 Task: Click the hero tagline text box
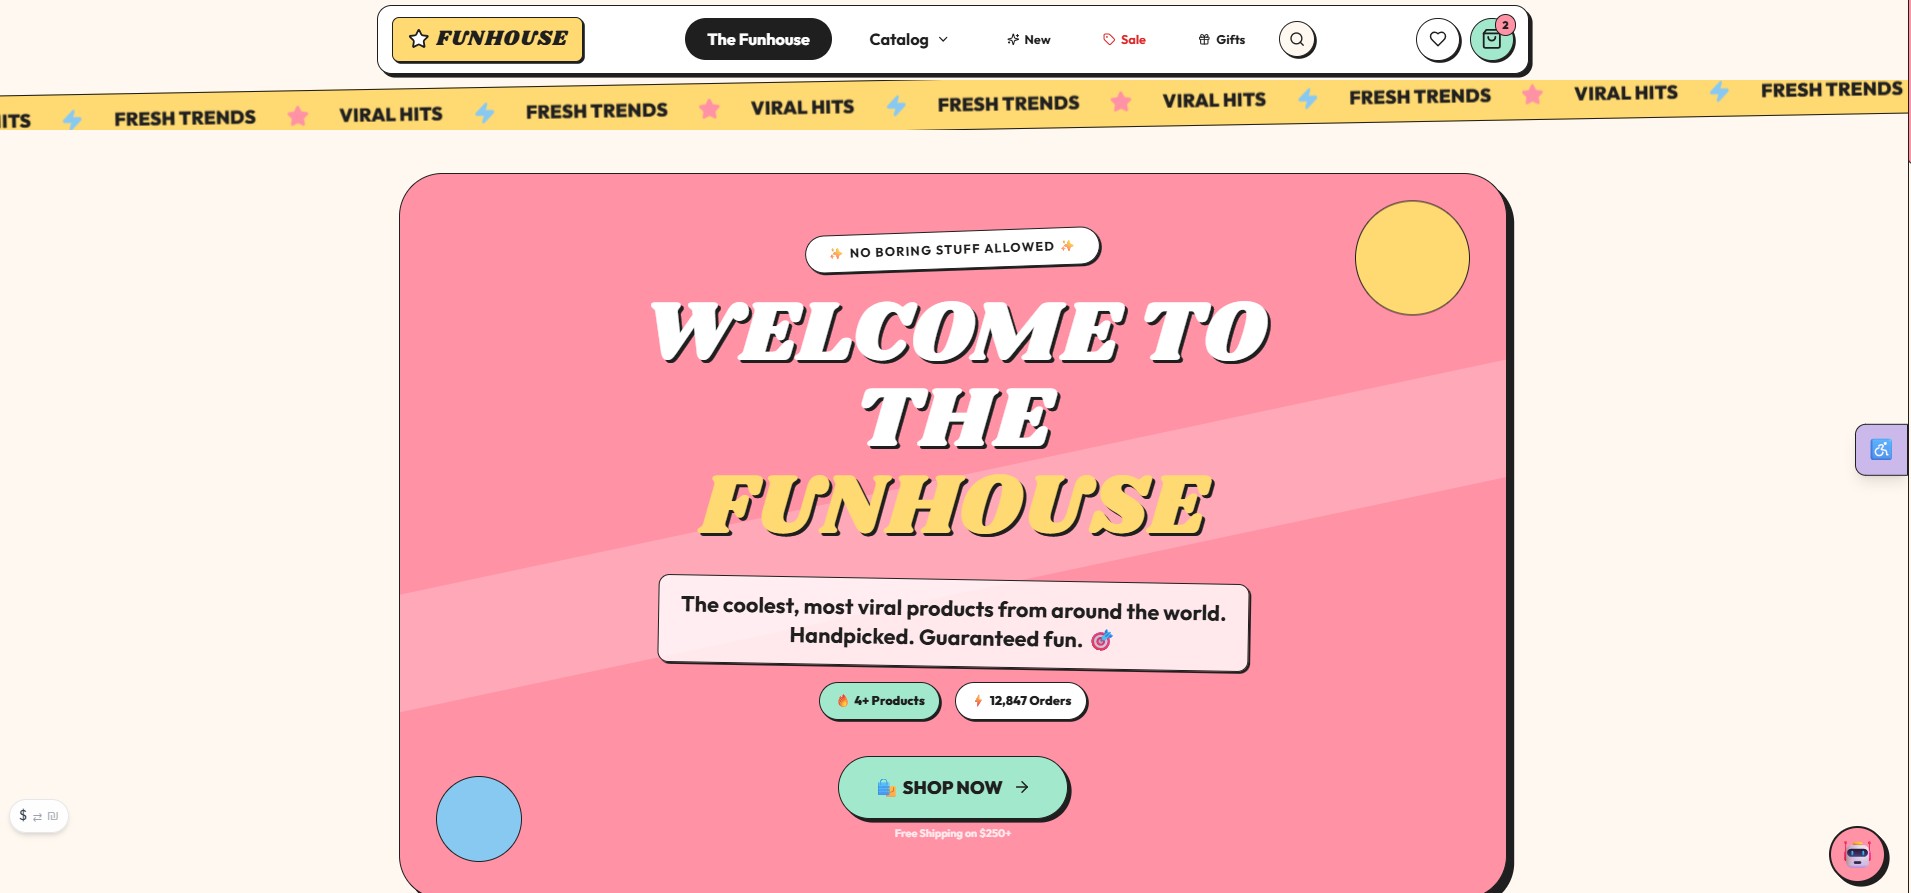pyautogui.click(x=953, y=622)
